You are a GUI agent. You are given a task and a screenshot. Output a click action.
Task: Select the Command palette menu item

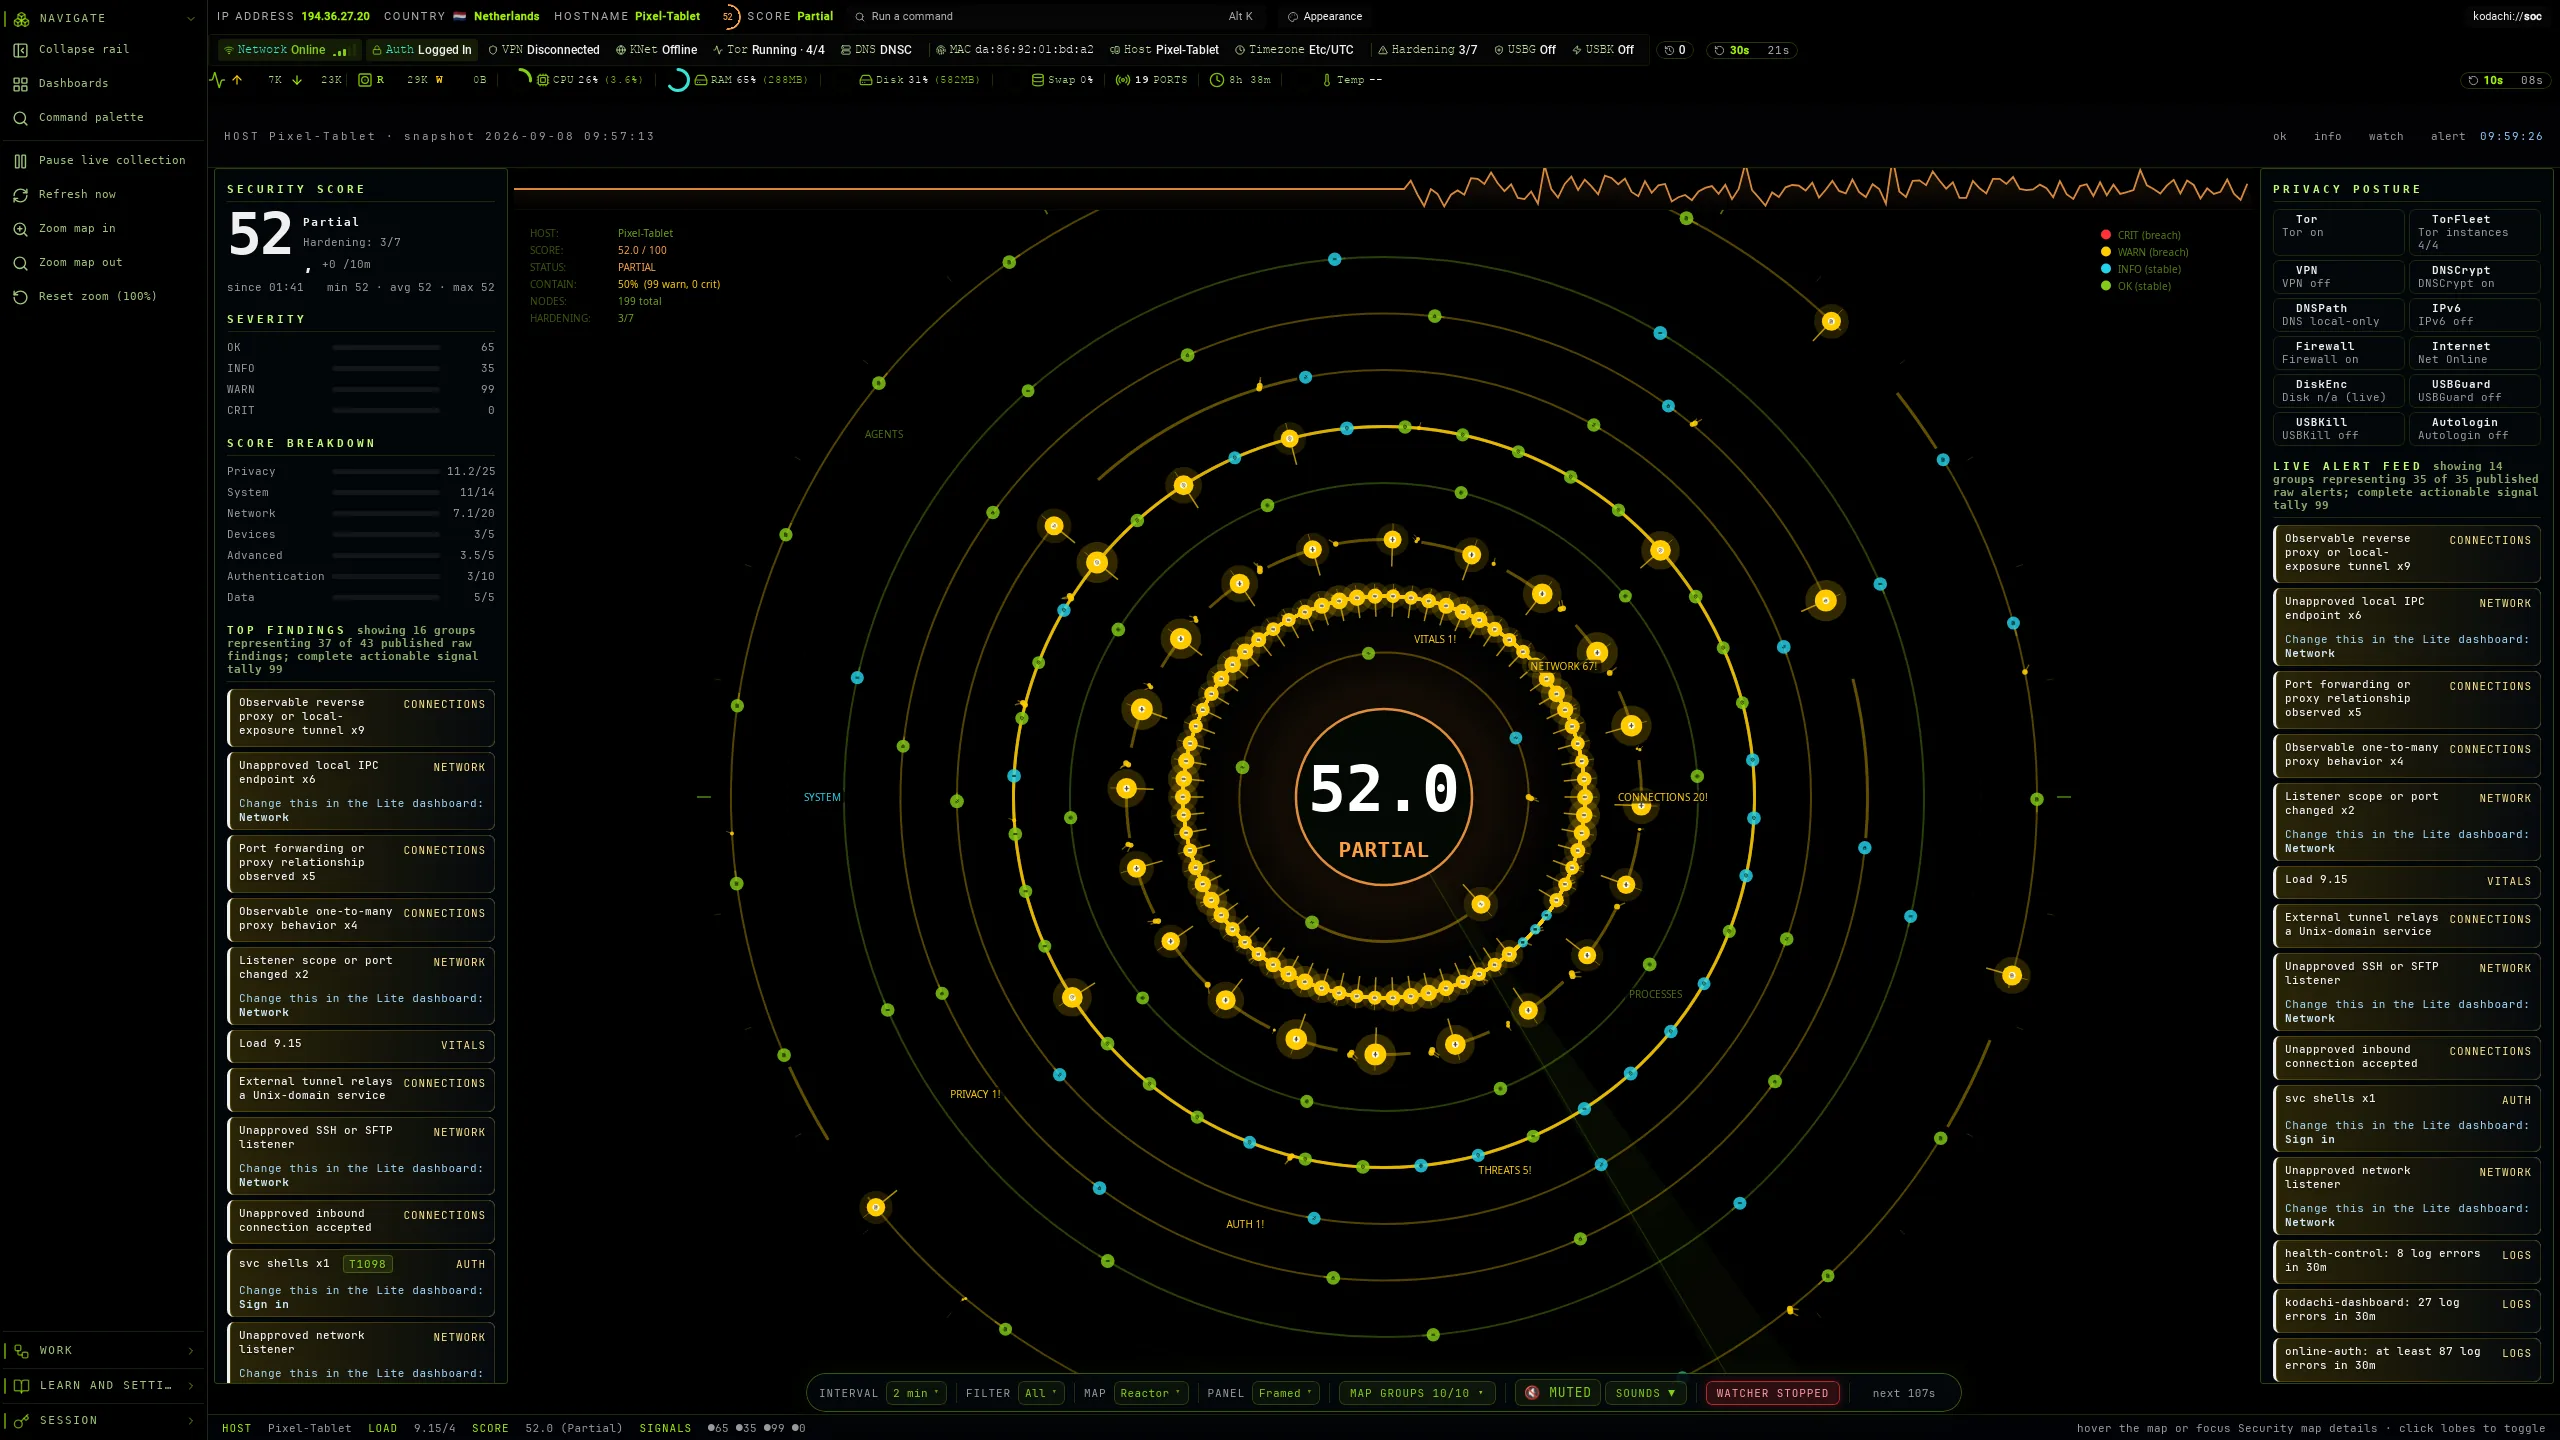104,118
